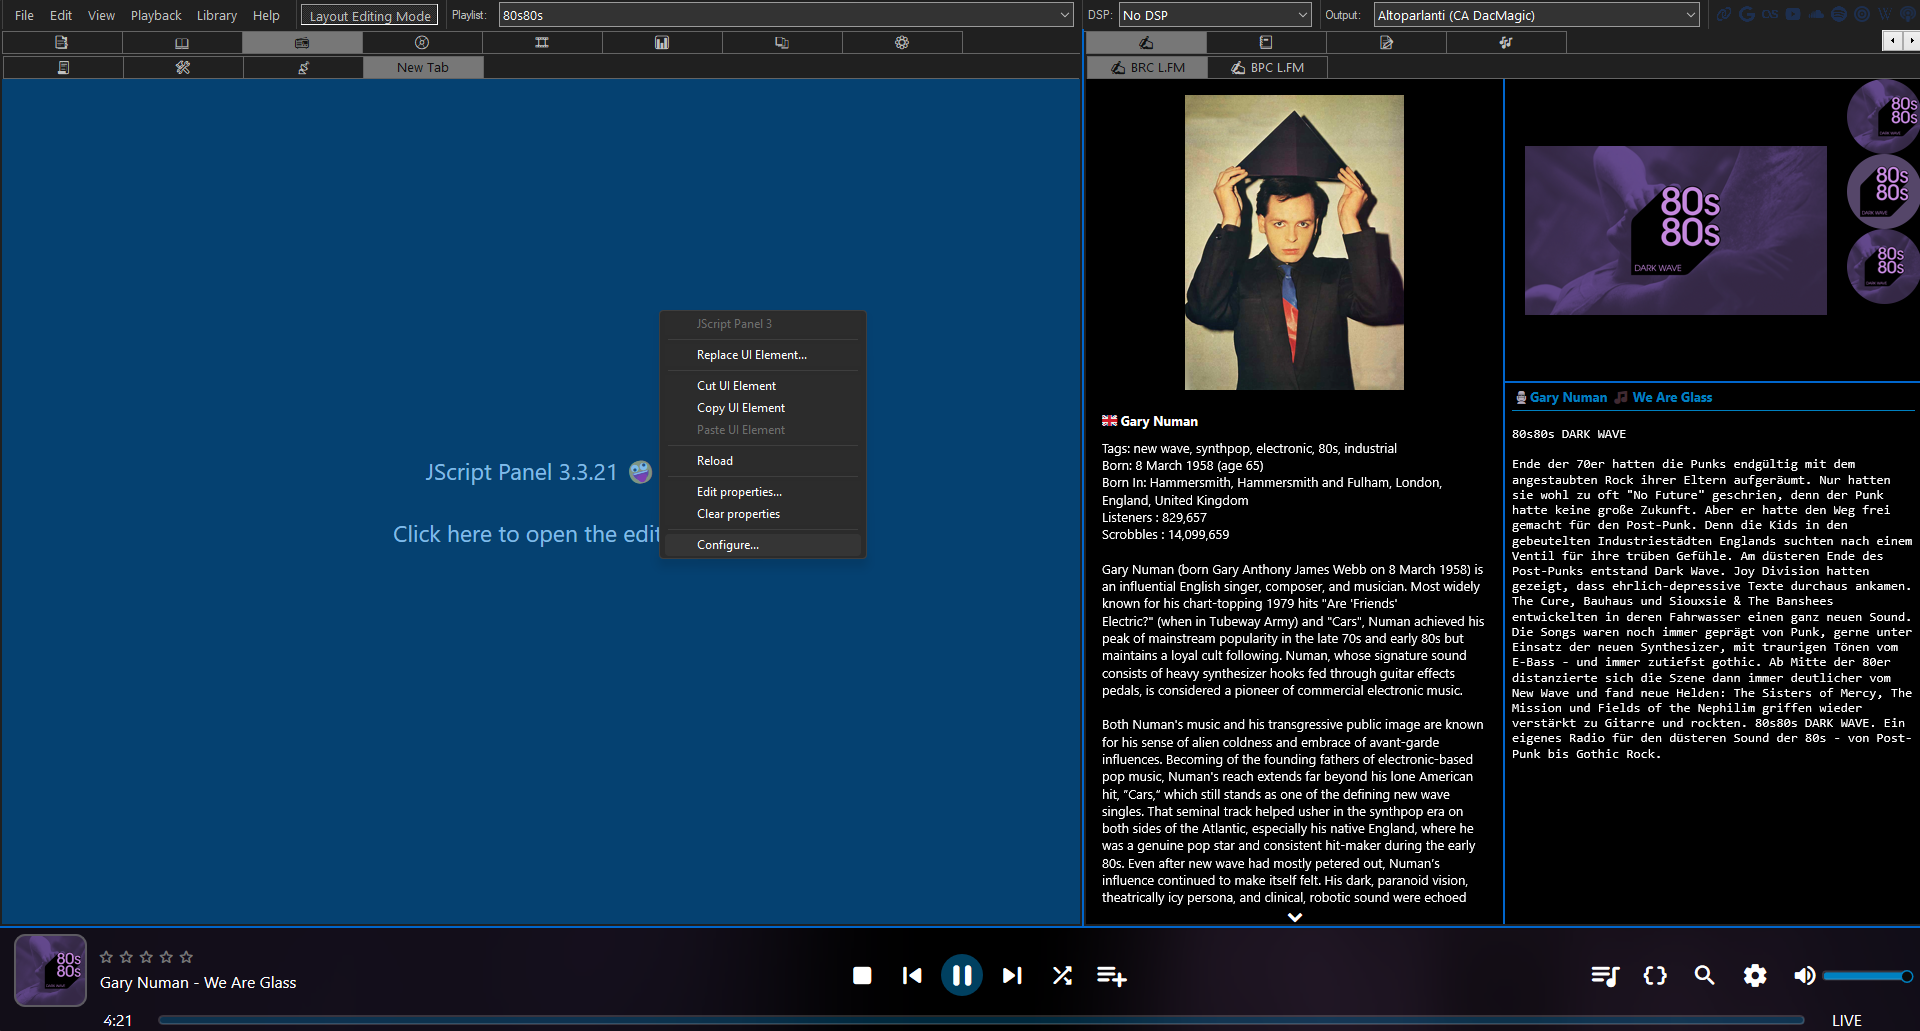Screen dimensions: 1920x1031
Task: Click the large 80s80s Dark Wave image
Action: pyautogui.click(x=1676, y=231)
